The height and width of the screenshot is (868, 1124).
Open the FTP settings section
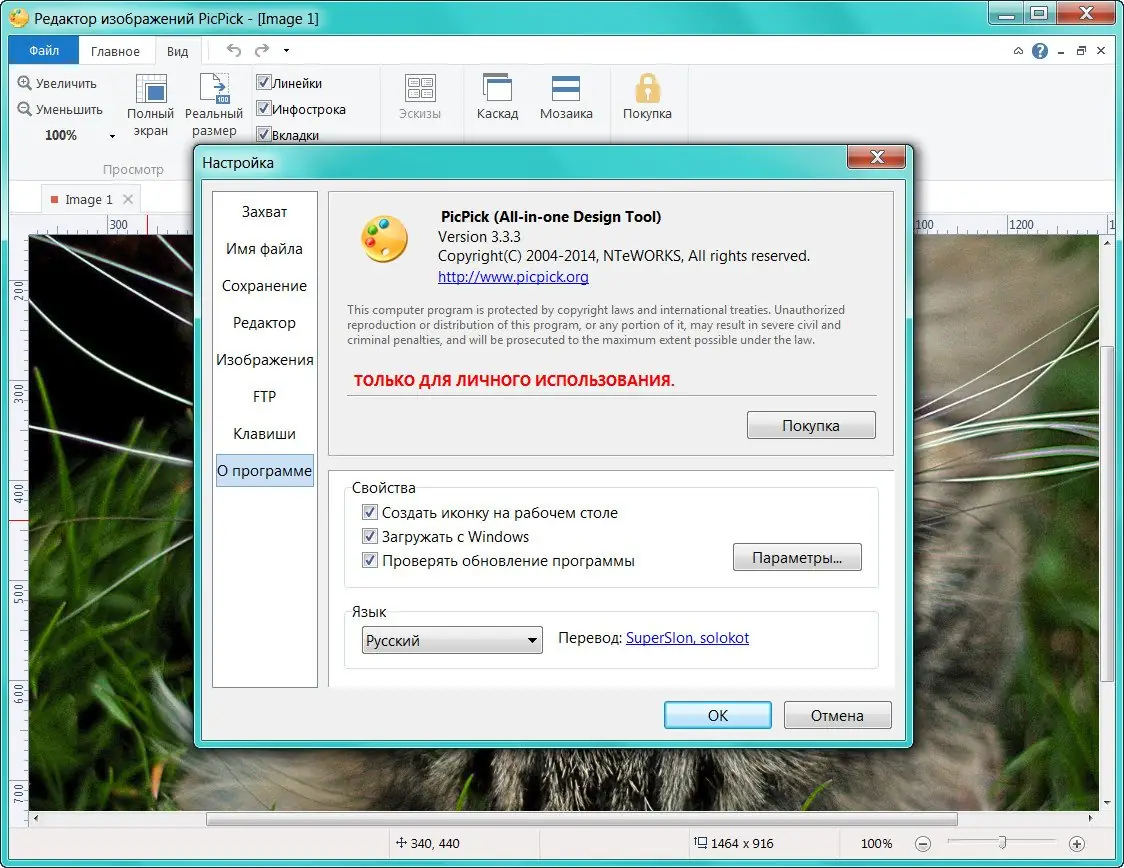point(265,396)
